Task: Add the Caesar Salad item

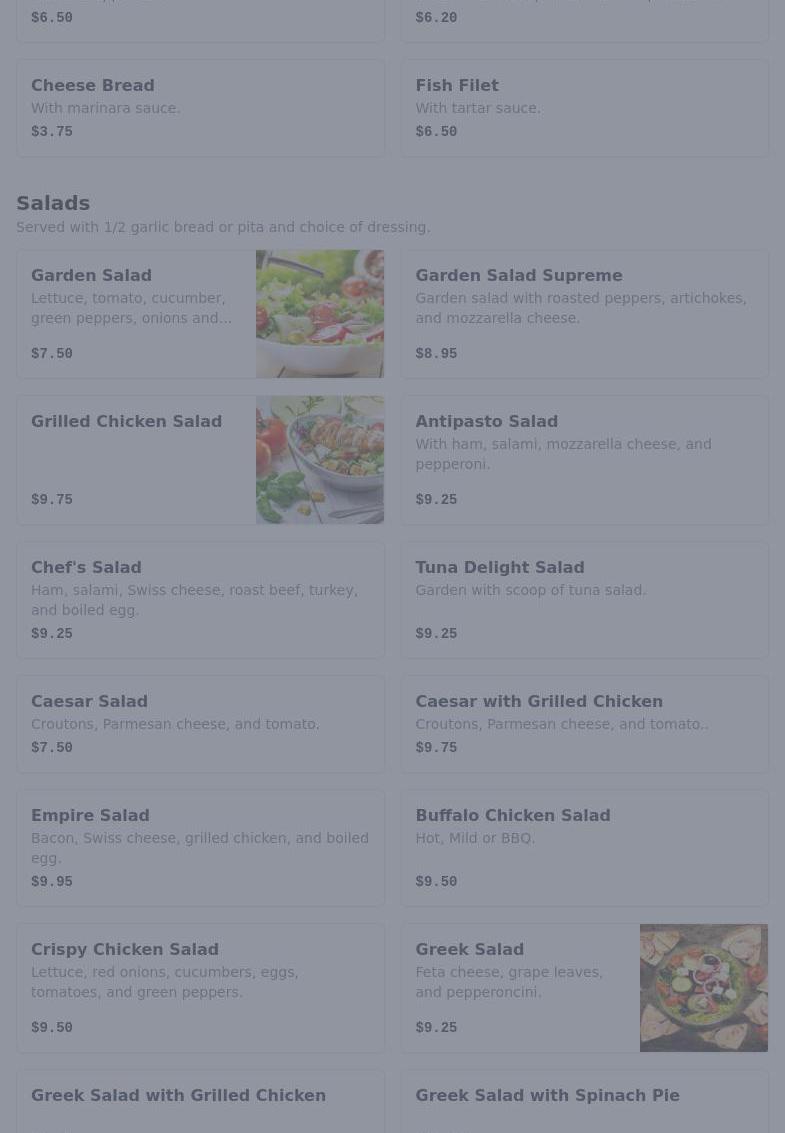Action: pos(200,724)
